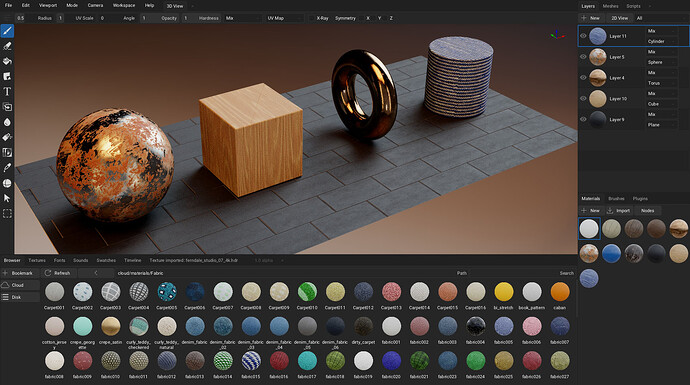Screen dimensions: 690x385
Task: Select the Color ID tool
Action: 7,153
